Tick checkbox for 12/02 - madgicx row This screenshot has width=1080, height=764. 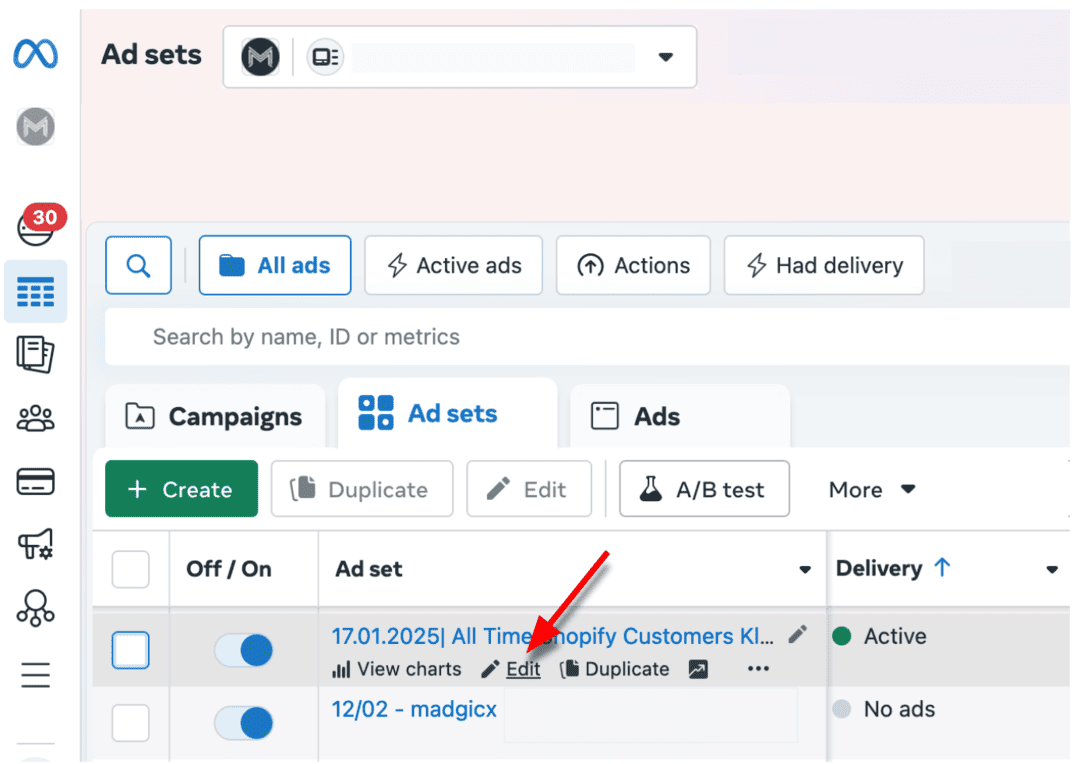[x=130, y=723]
